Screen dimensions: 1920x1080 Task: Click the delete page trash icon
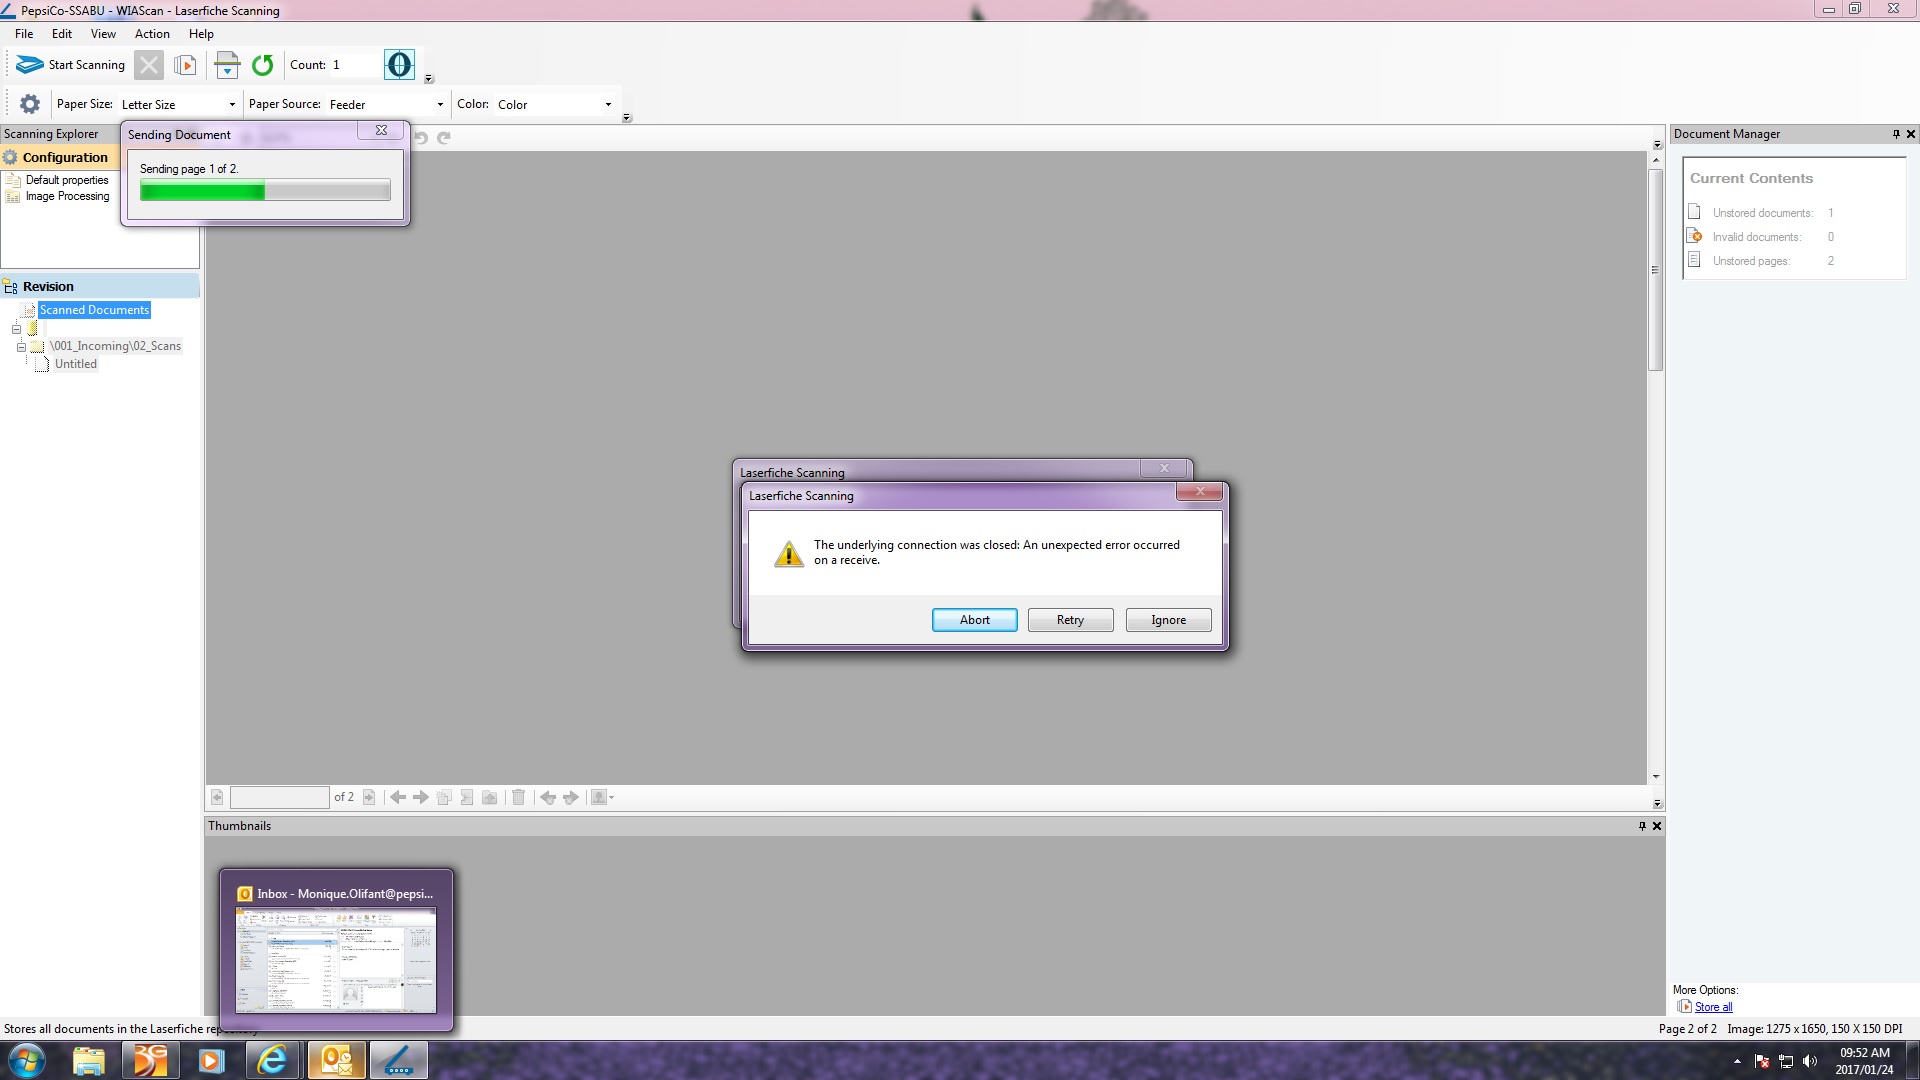[x=518, y=797]
